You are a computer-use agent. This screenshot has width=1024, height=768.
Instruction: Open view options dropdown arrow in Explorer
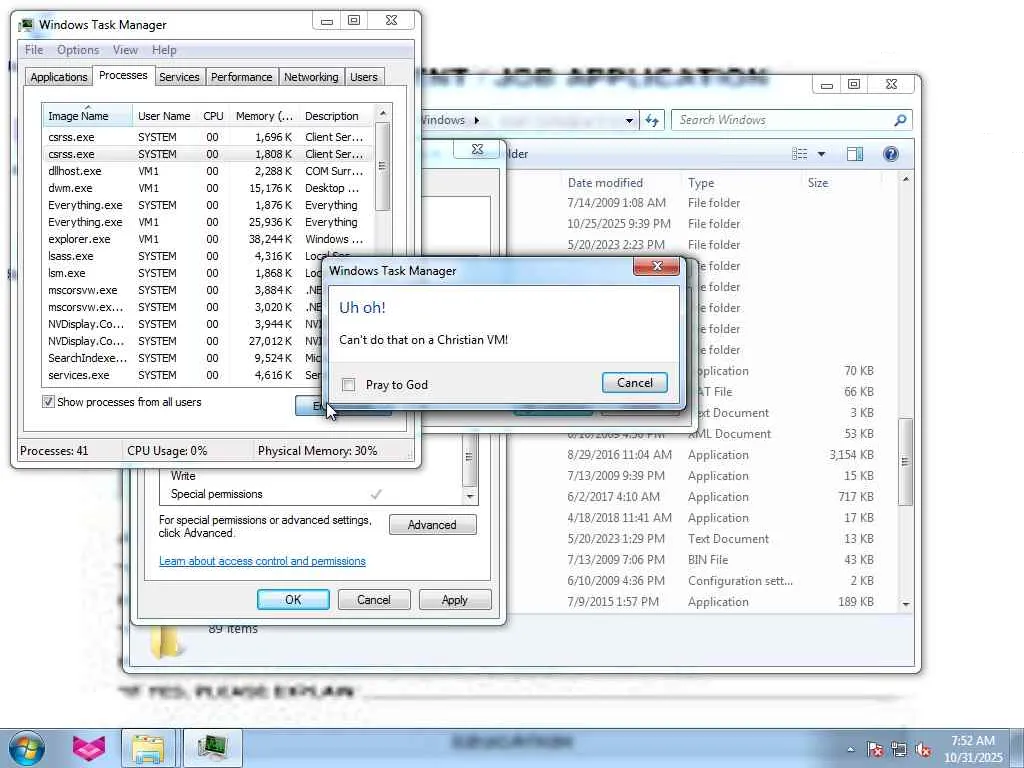[822, 154]
